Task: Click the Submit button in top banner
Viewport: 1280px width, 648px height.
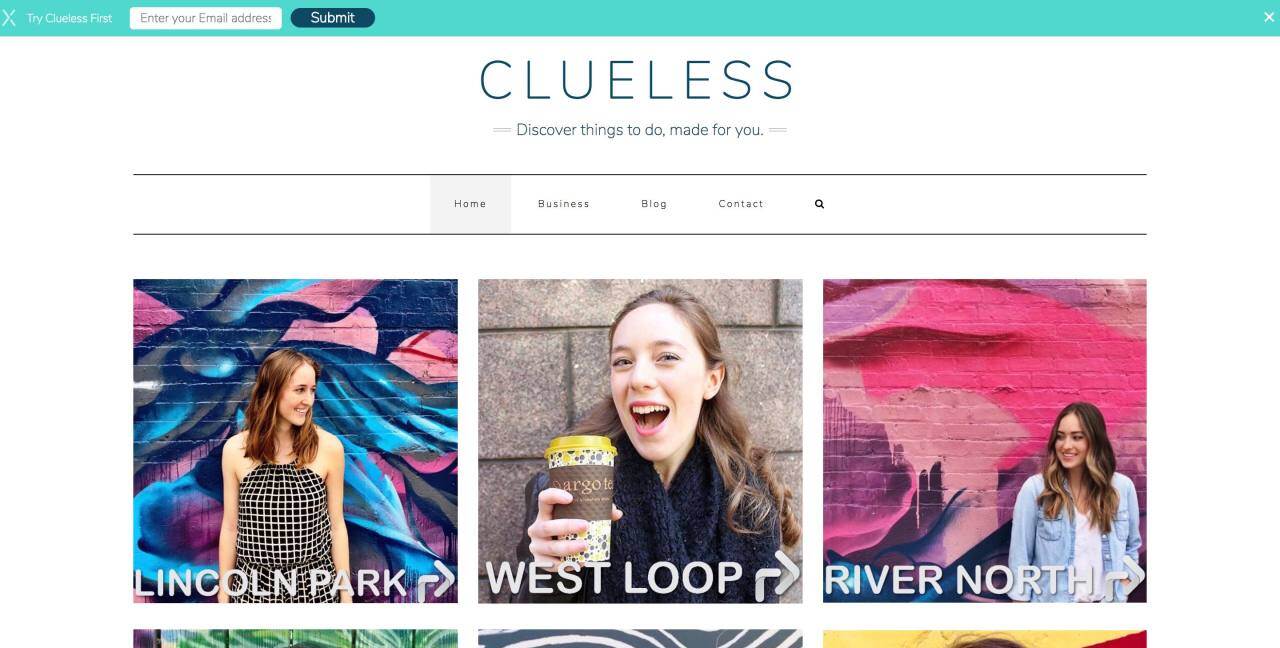Action: pyautogui.click(x=333, y=18)
